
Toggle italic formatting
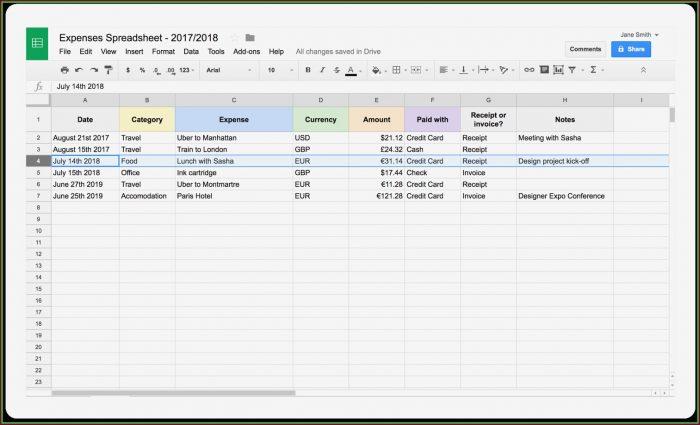coord(322,70)
